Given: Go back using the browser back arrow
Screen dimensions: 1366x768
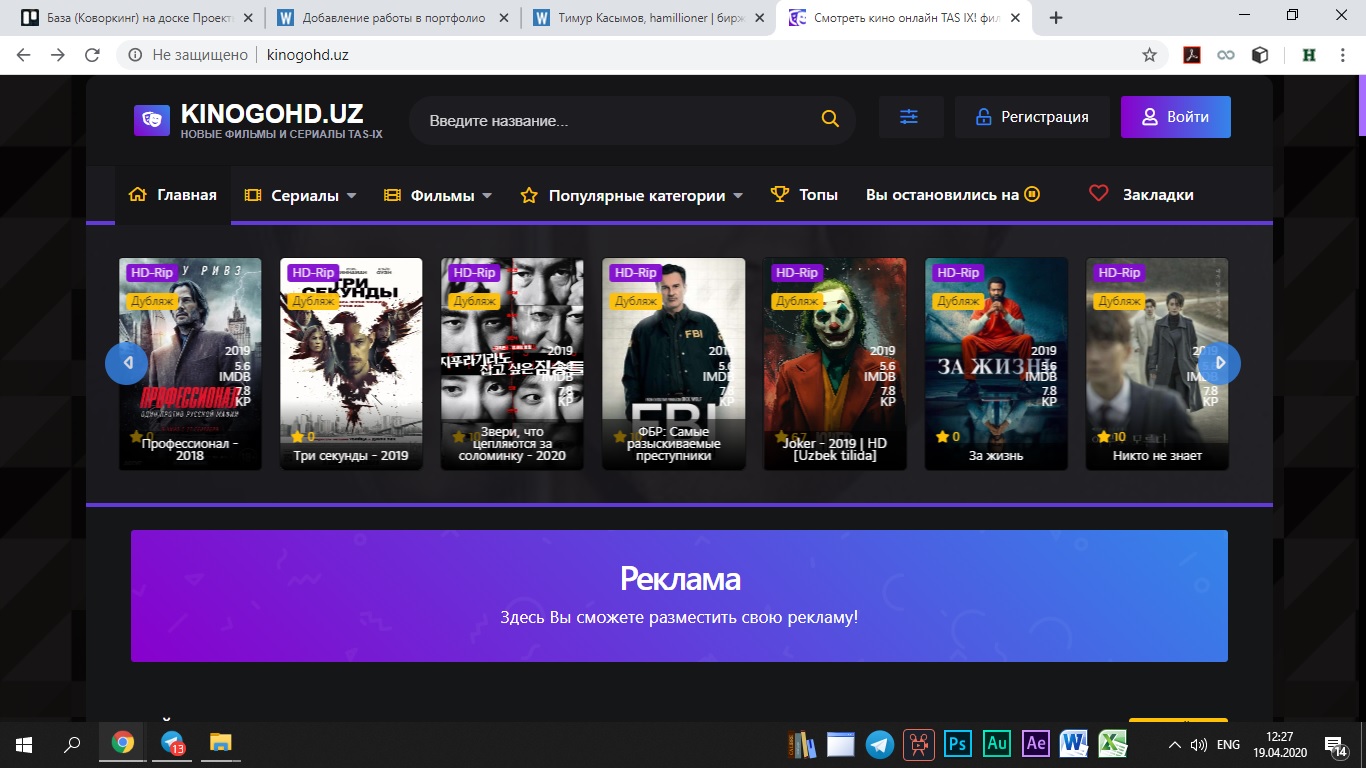Looking at the screenshot, I should click(x=24, y=55).
